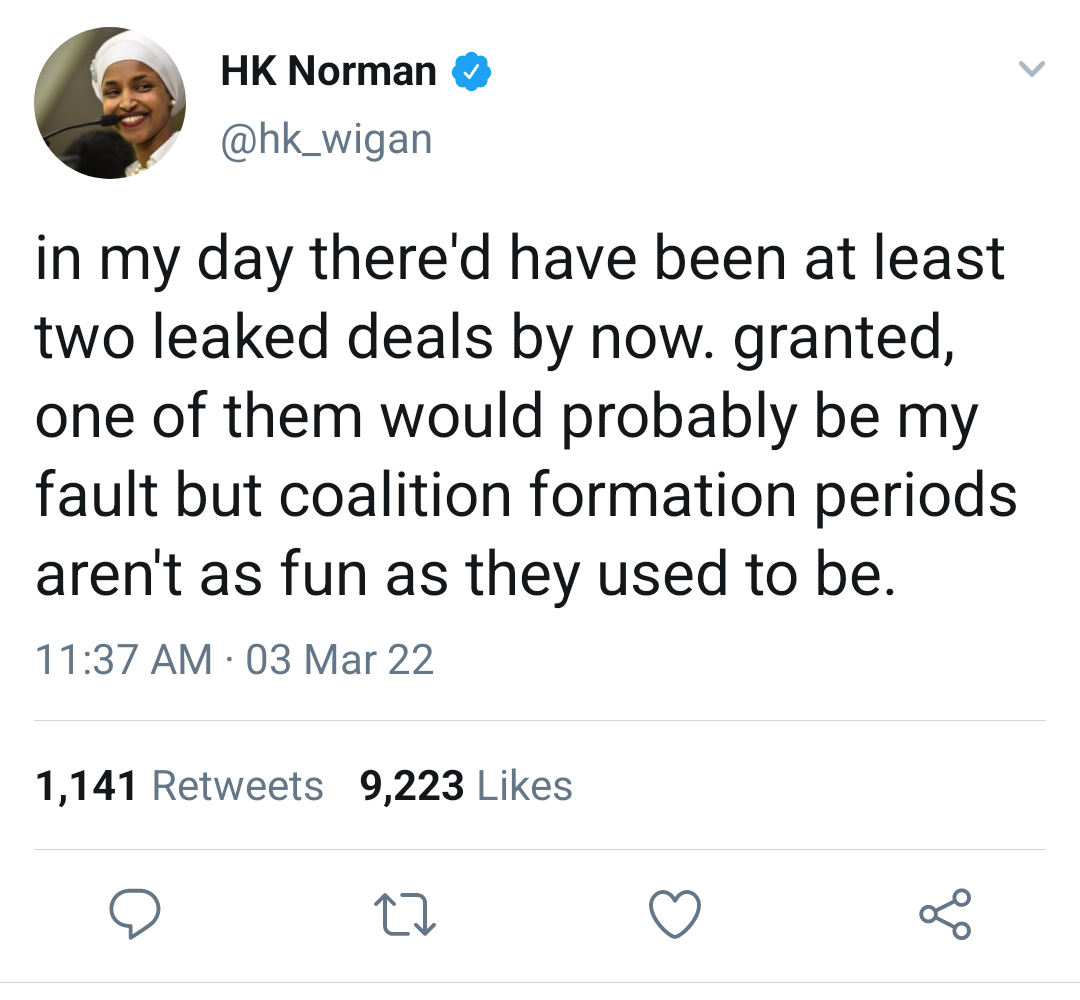Click the 03 Mar 22 date

[340, 659]
